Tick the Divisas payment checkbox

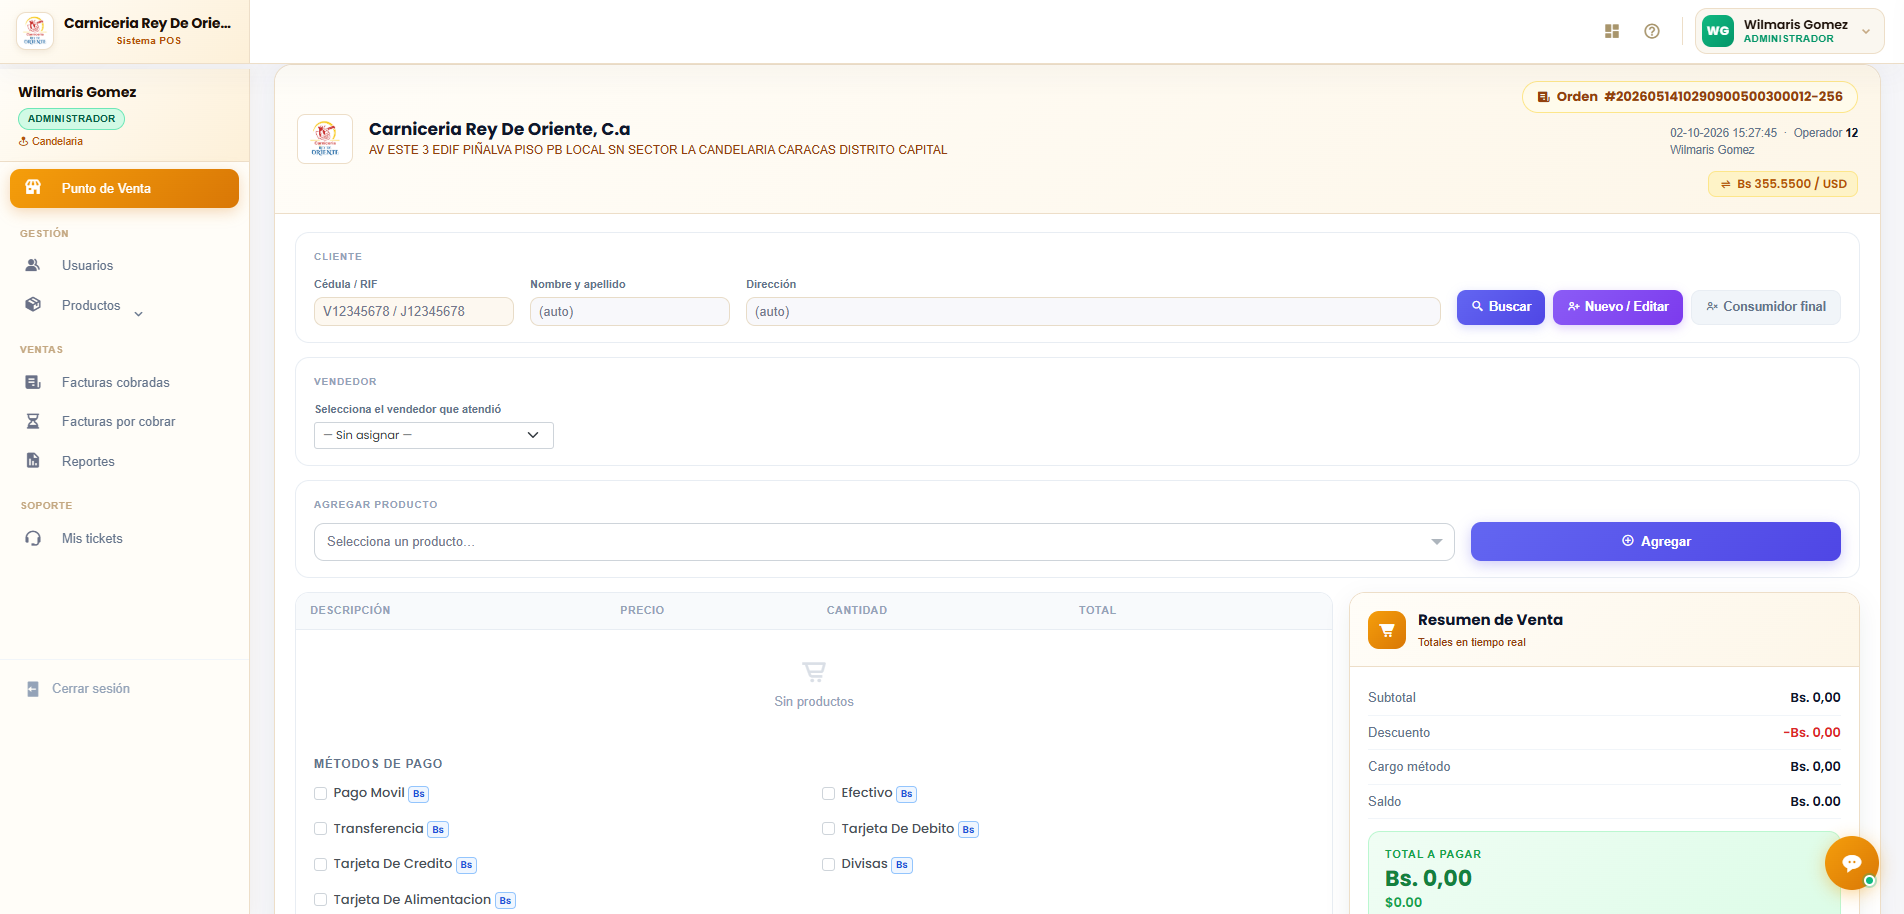[828, 864]
